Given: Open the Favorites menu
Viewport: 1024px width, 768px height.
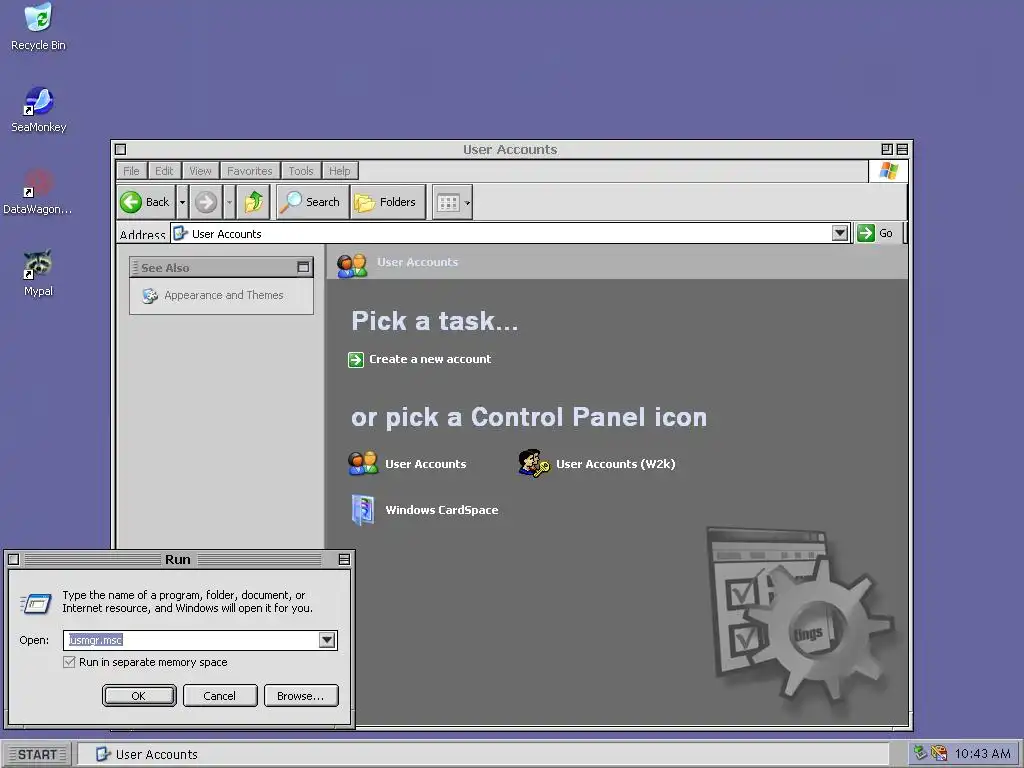Looking at the screenshot, I should (x=250, y=171).
